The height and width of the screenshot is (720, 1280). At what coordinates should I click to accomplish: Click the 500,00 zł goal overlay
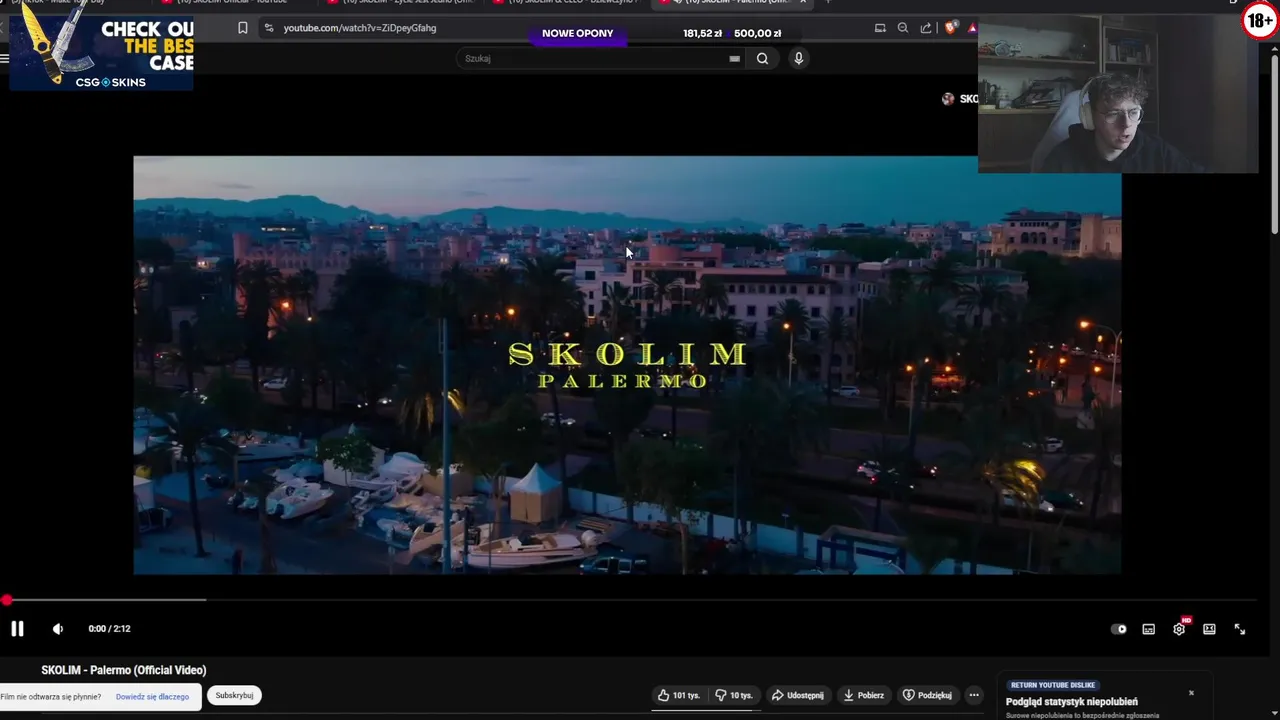pyautogui.click(x=758, y=33)
